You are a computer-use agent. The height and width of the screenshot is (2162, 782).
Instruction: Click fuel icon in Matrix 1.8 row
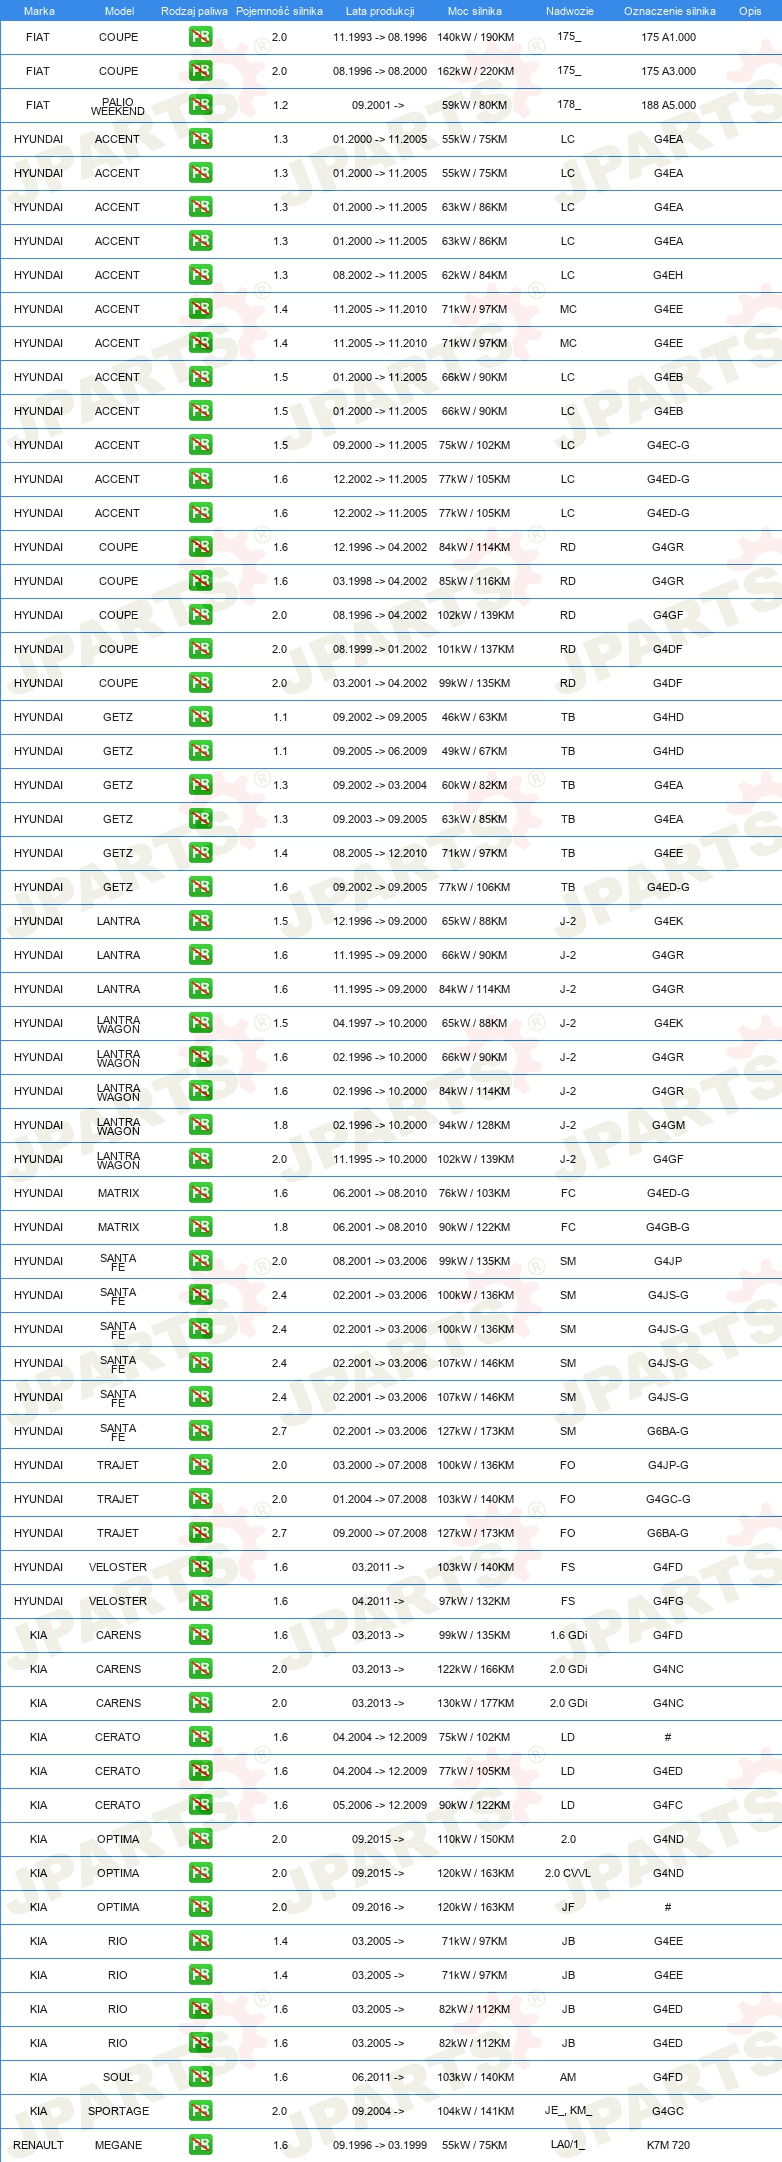(x=200, y=1227)
